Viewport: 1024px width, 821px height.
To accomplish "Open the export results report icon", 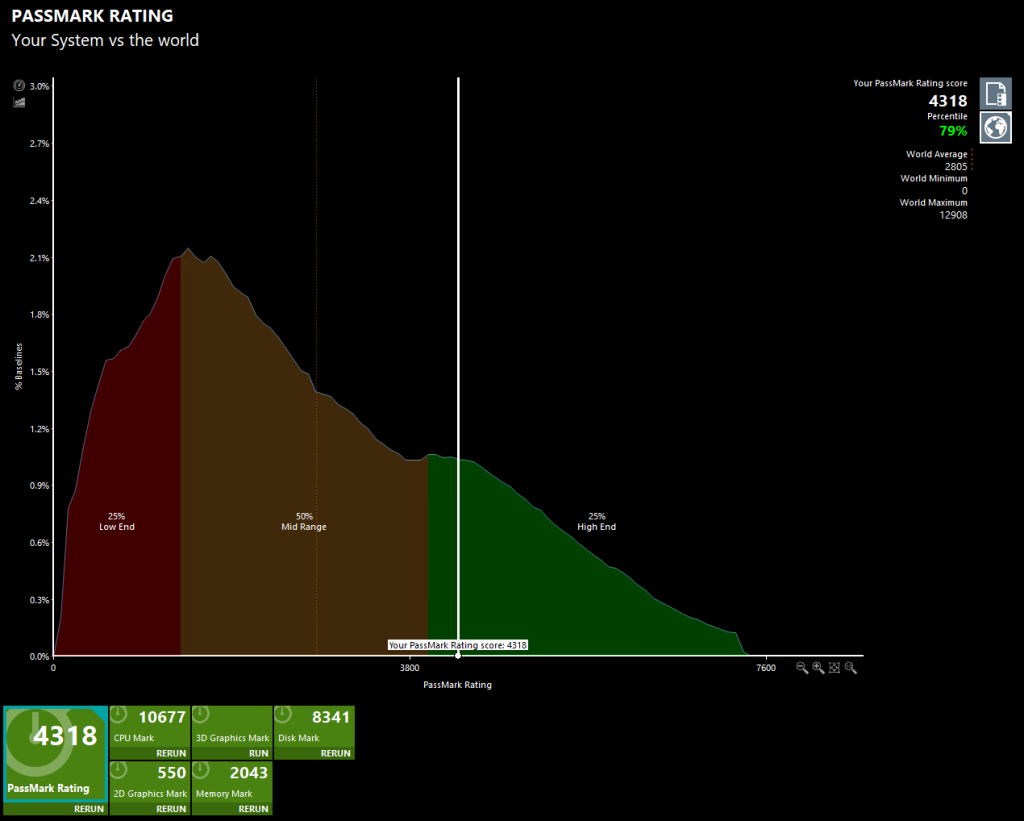I will 995,93.
